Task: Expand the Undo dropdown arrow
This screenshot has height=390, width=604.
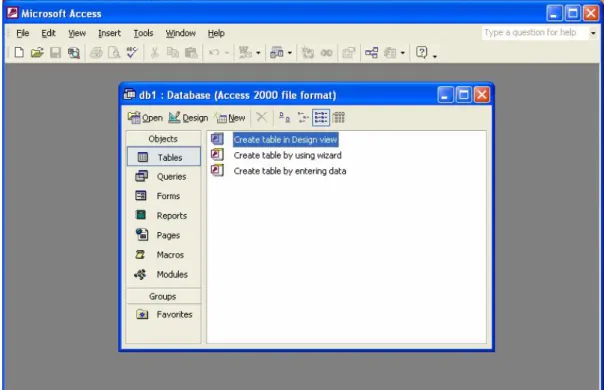Action: (x=227, y=53)
